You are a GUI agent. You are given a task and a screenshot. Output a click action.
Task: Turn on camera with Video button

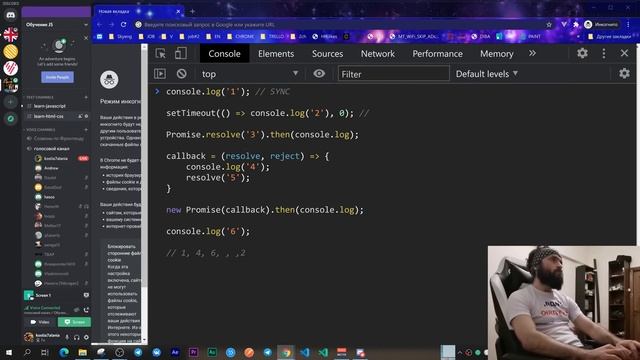coord(40,322)
